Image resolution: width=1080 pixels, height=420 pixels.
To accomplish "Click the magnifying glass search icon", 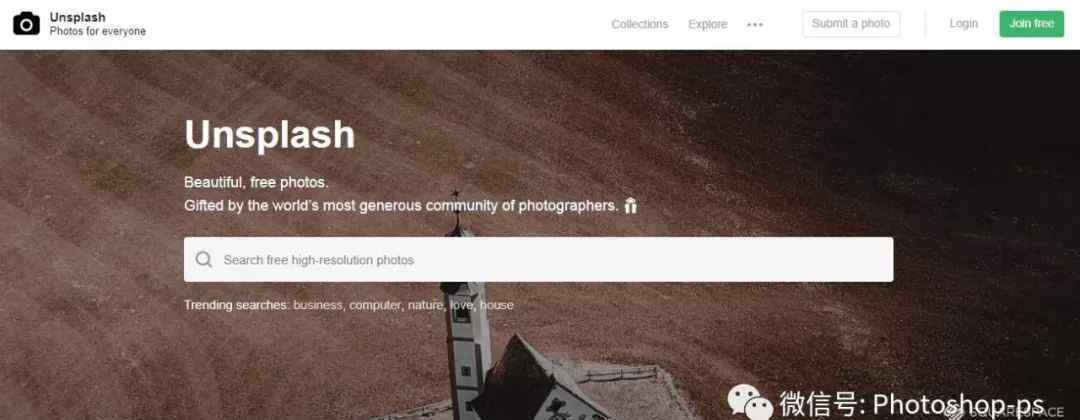I will click(x=204, y=260).
